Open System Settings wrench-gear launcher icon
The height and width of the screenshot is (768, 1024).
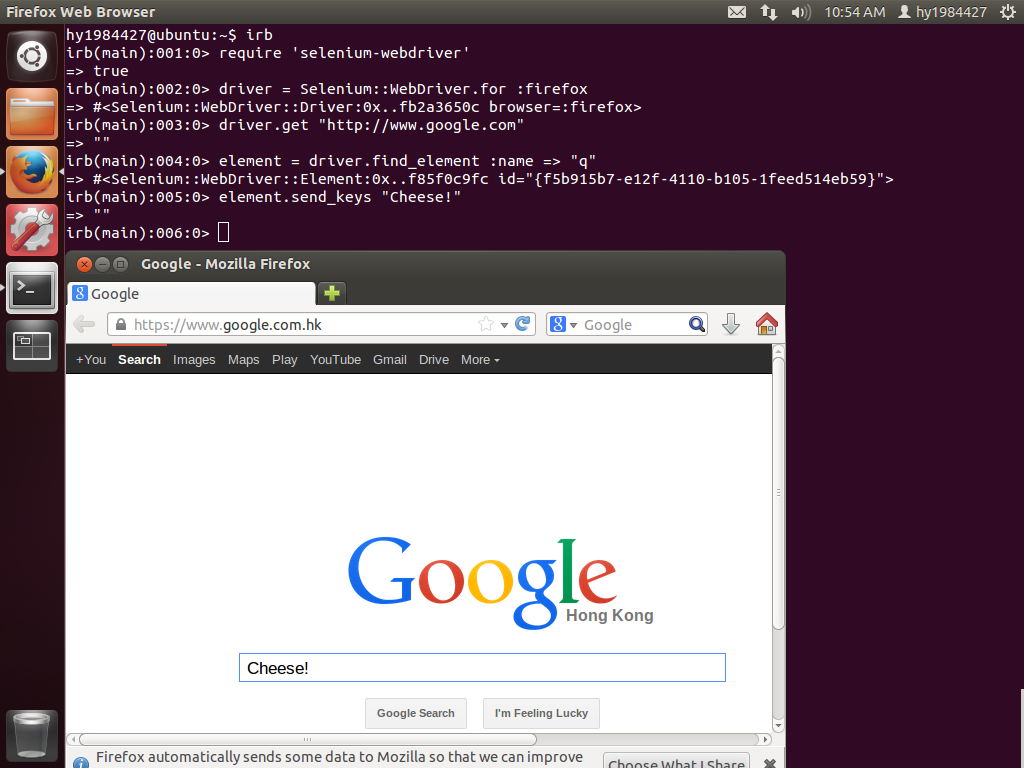click(31, 230)
